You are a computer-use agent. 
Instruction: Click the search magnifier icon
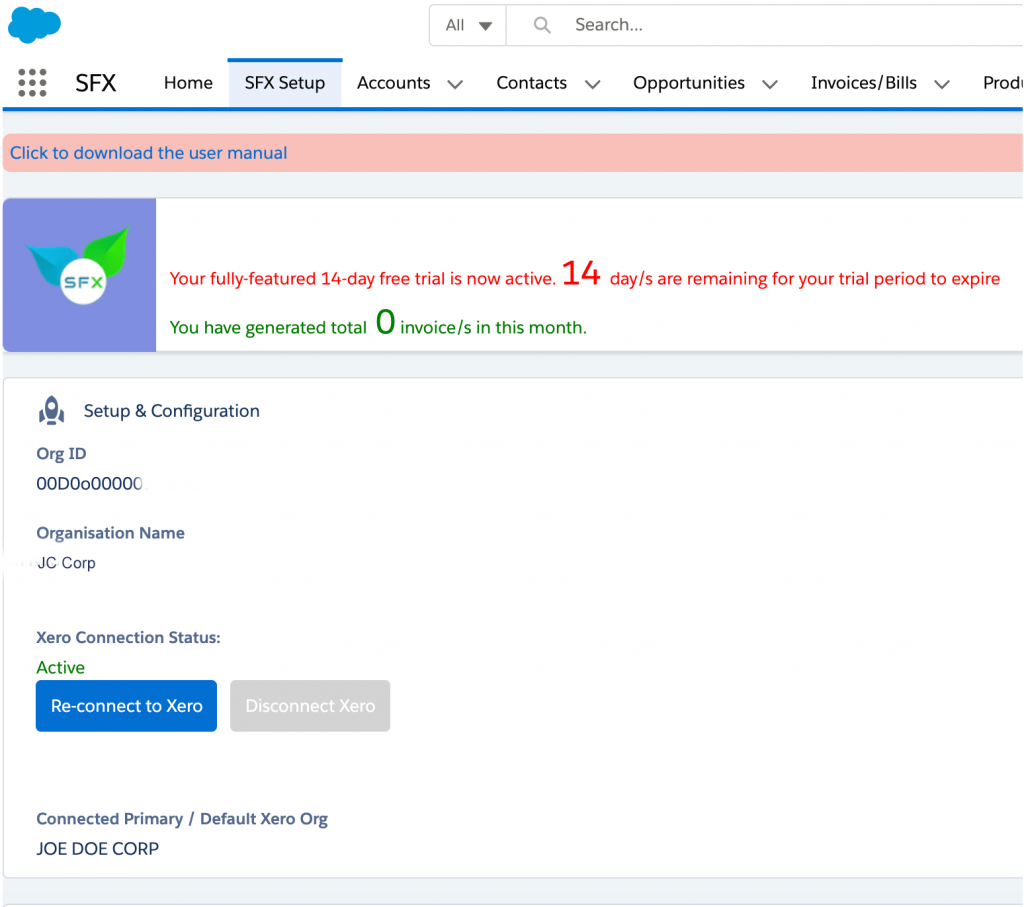click(x=541, y=25)
